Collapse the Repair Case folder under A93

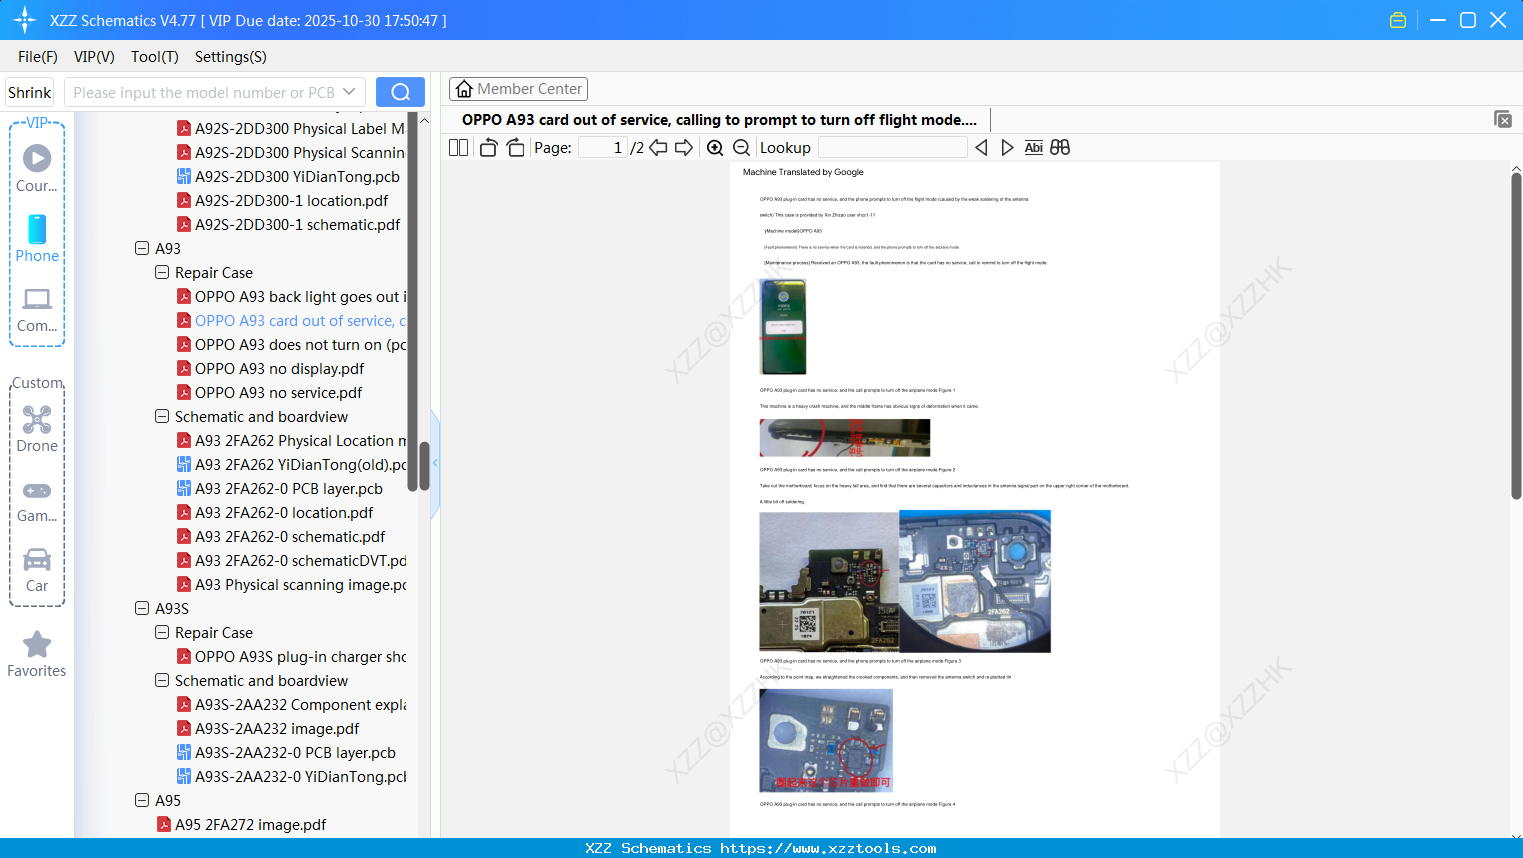click(162, 272)
